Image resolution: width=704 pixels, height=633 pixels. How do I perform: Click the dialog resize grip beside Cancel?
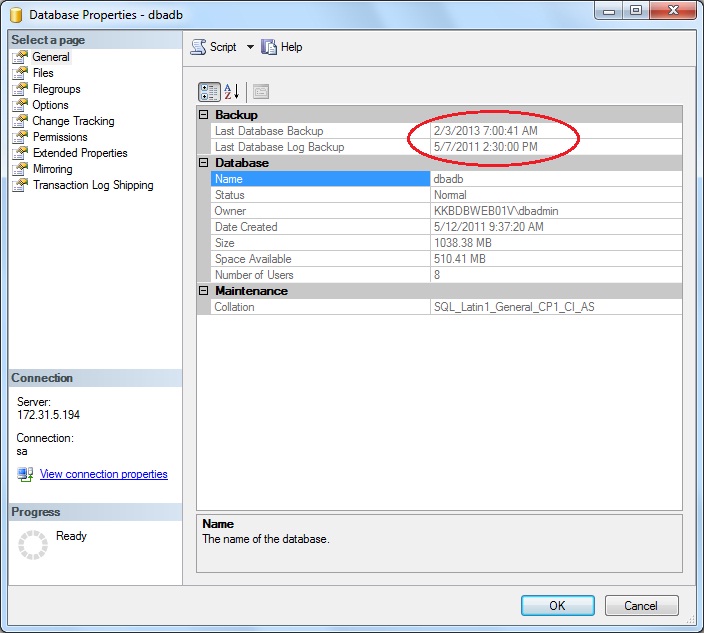690,620
